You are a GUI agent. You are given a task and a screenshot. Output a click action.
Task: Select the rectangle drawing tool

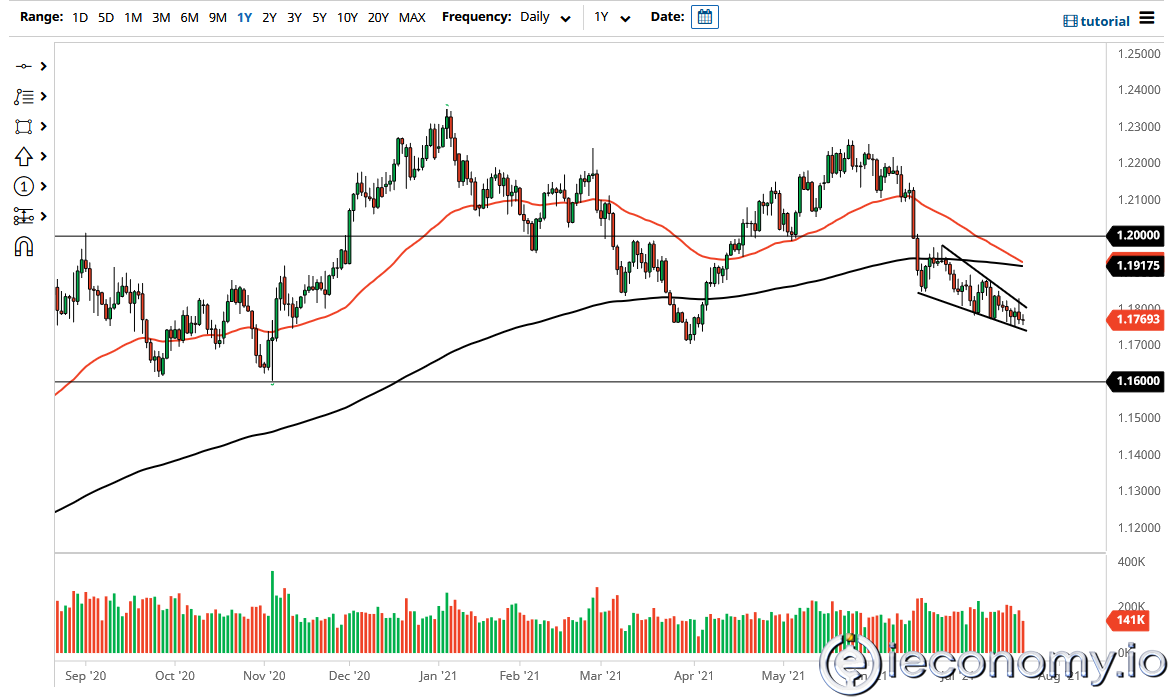tap(25, 126)
